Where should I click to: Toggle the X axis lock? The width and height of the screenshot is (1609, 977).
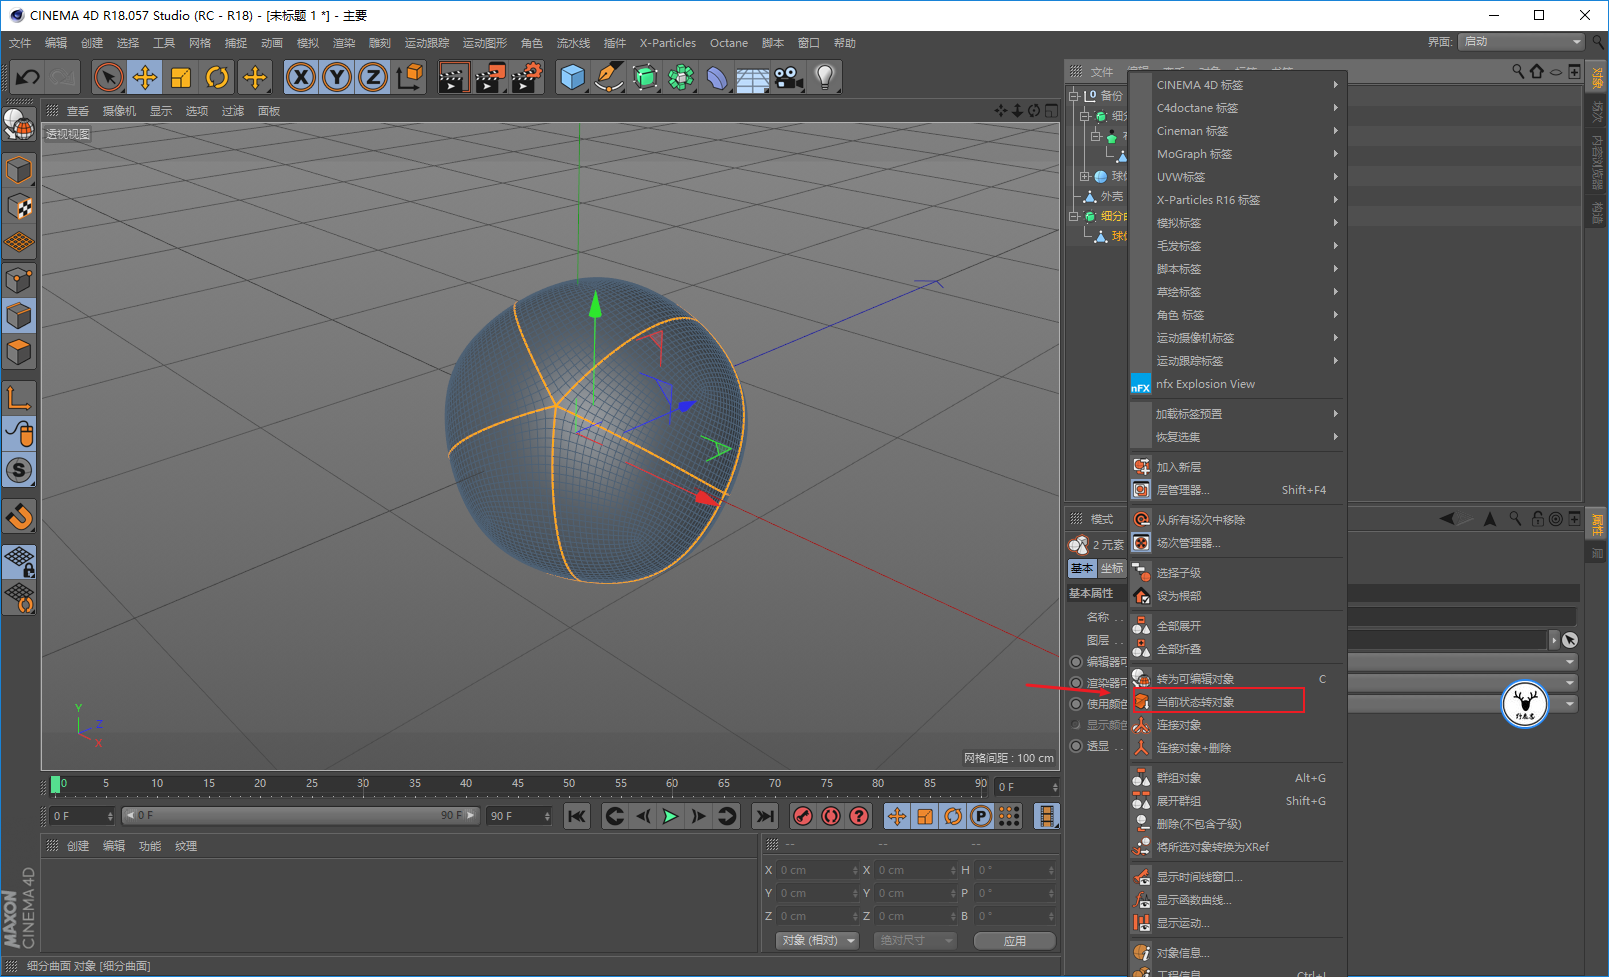tap(301, 77)
